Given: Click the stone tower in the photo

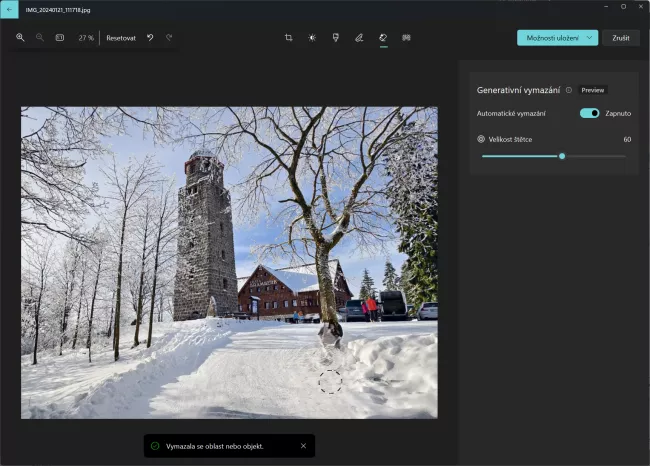Looking at the screenshot, I should 204,240.
